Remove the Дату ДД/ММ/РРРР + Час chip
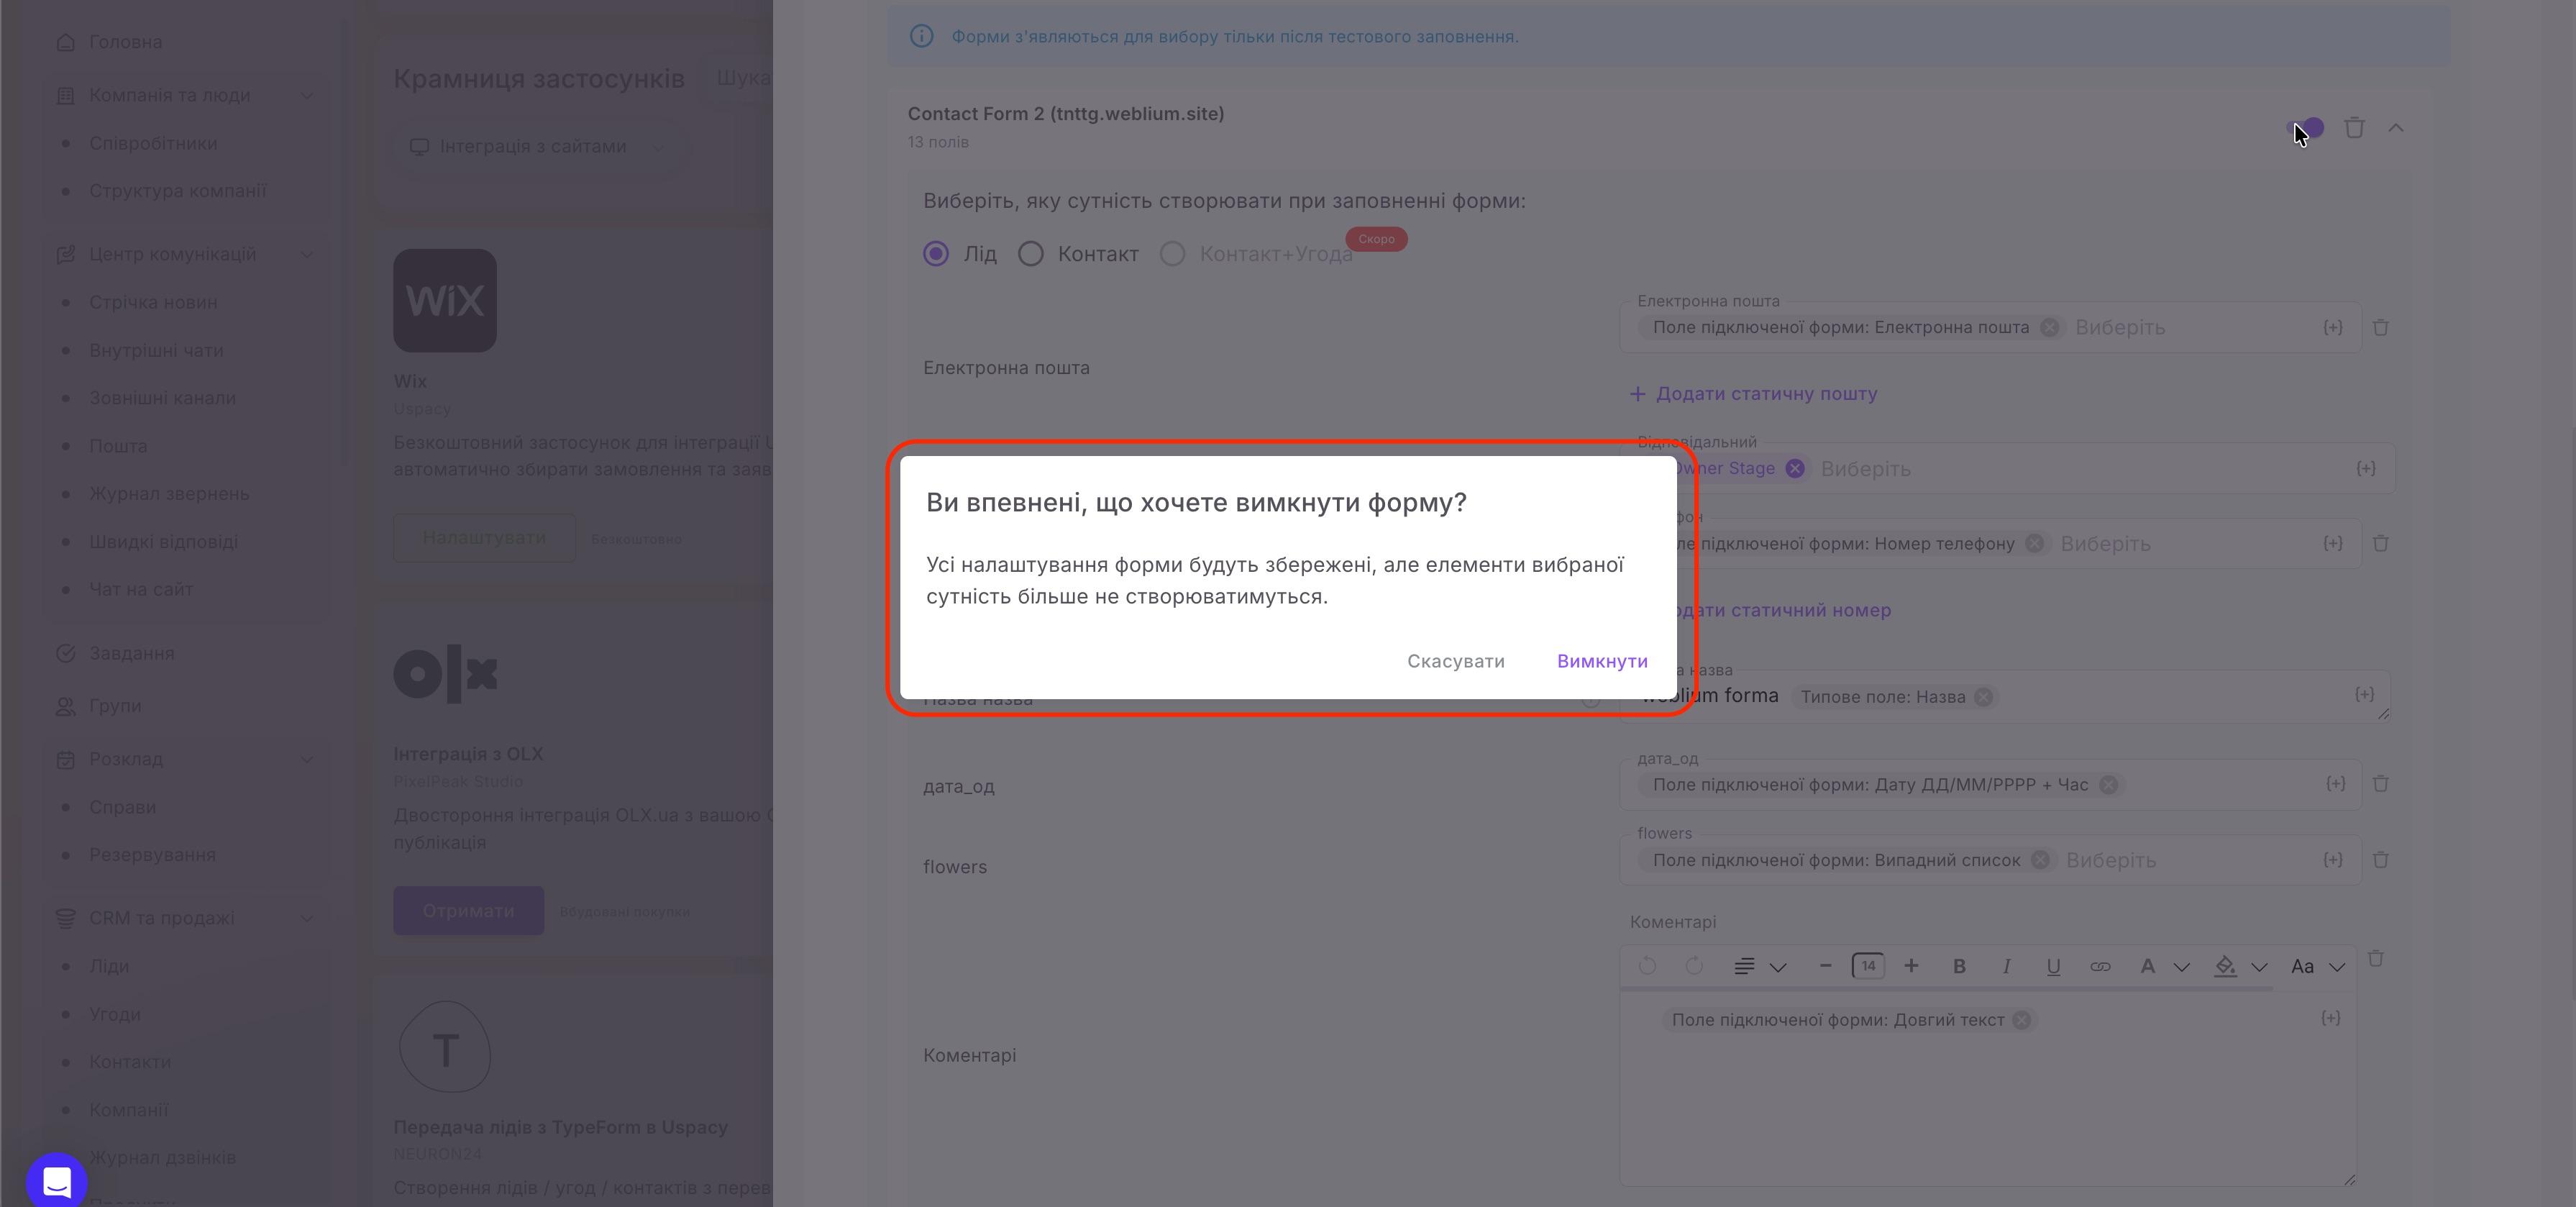 (2109, 785)
